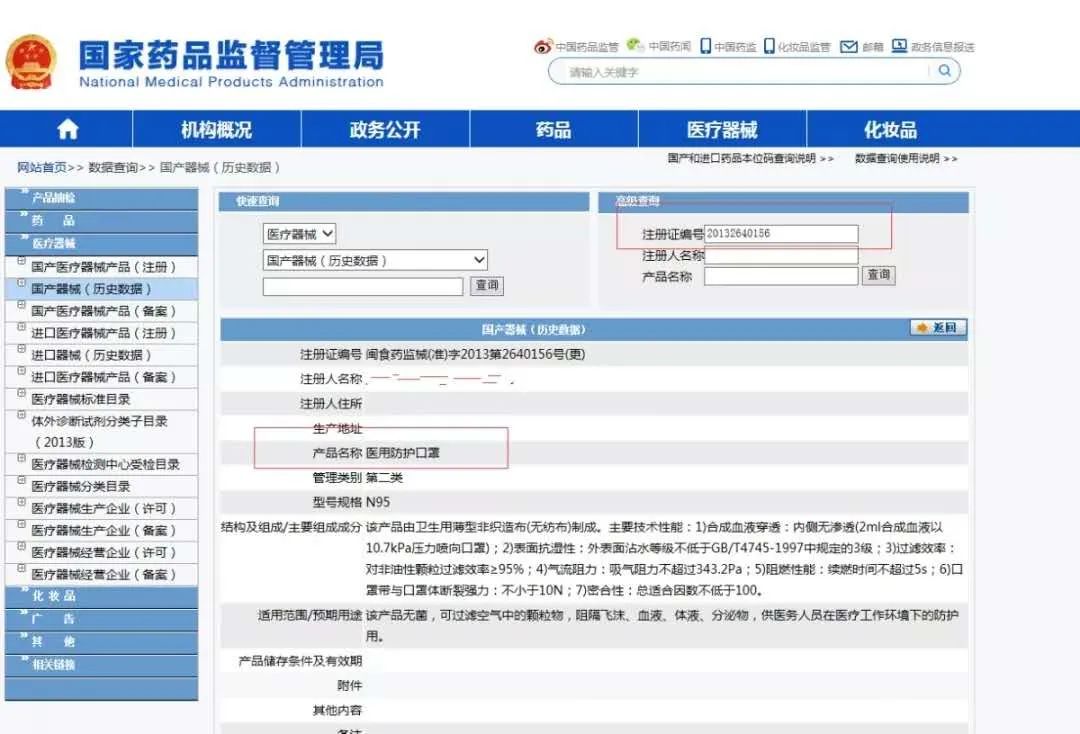The width and height of the screenshot is (1080, 734).
Task: Click the search magnifier icon
Action: [x=944, y=70]
